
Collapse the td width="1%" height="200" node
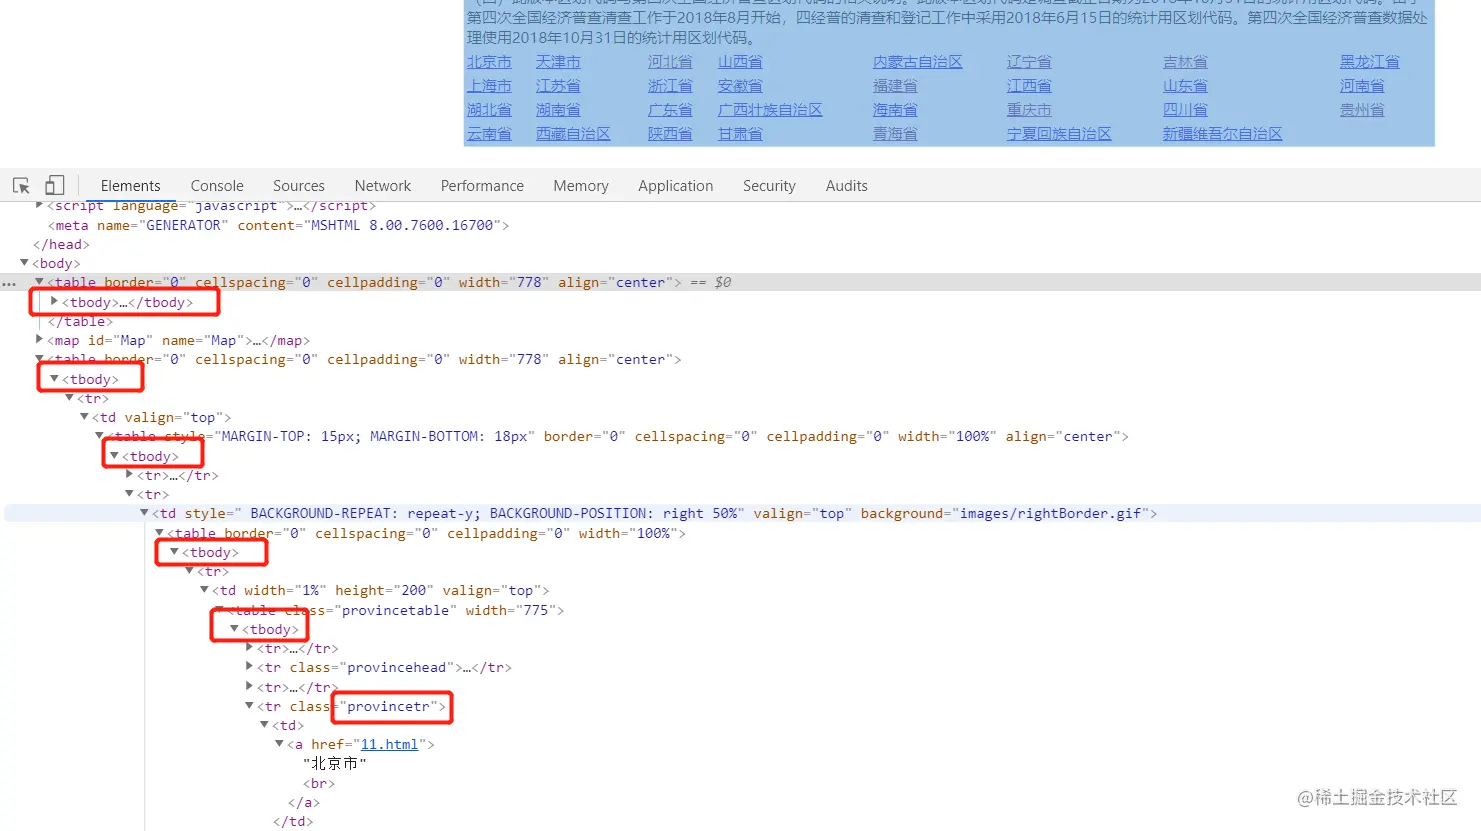pos(204,590)
